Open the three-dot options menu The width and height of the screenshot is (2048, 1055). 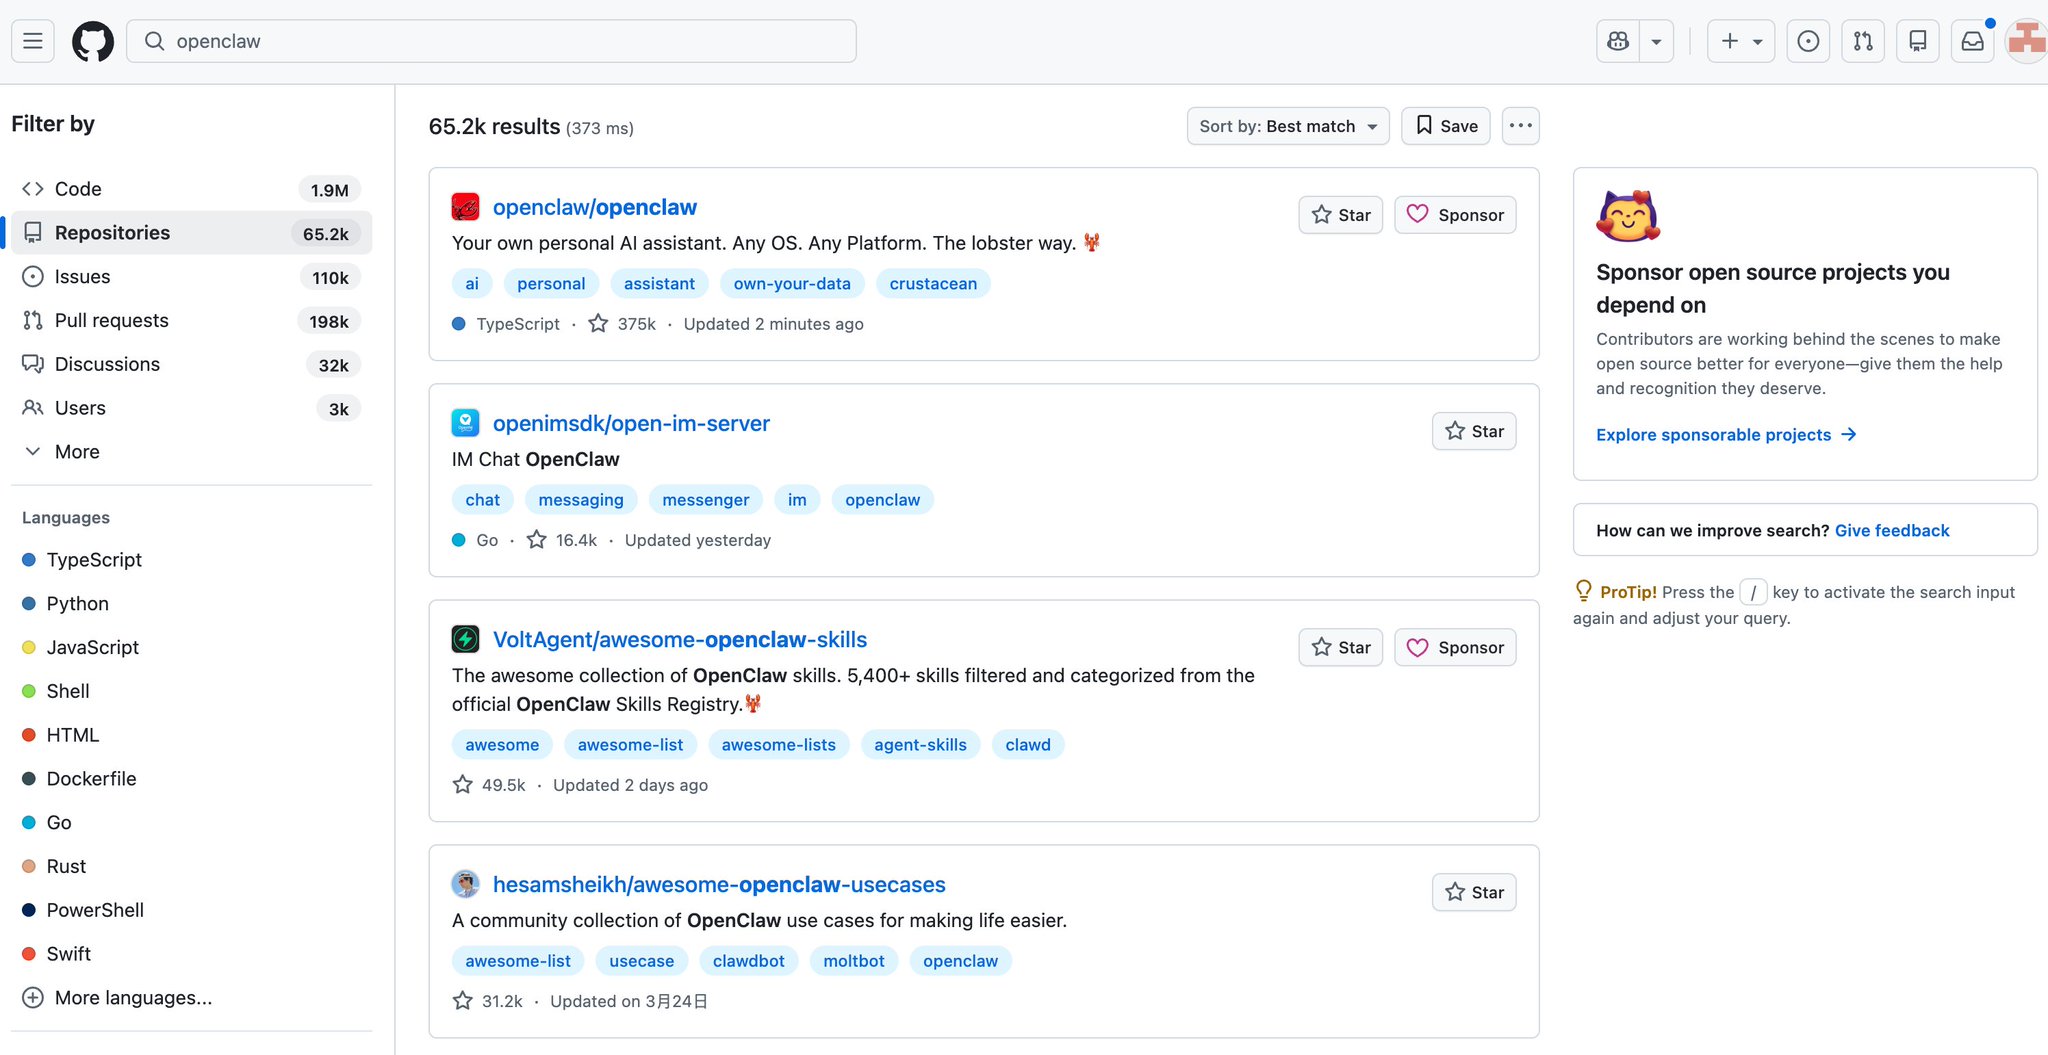tap(1520, 126)
